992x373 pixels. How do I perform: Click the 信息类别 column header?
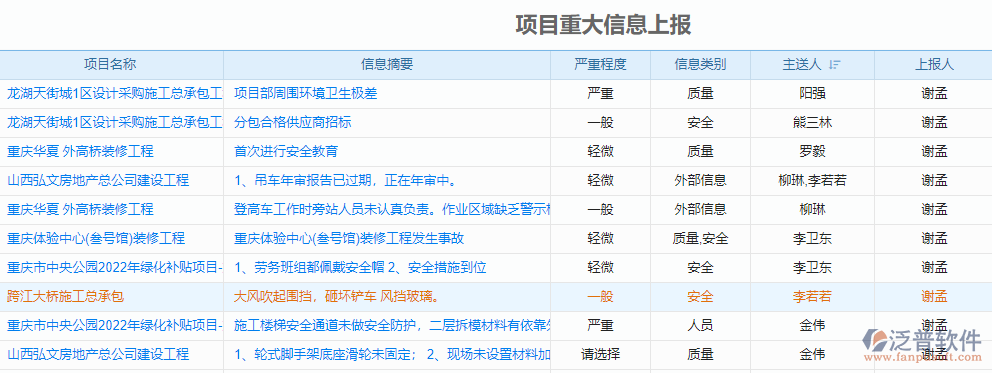tap(700, 64)
